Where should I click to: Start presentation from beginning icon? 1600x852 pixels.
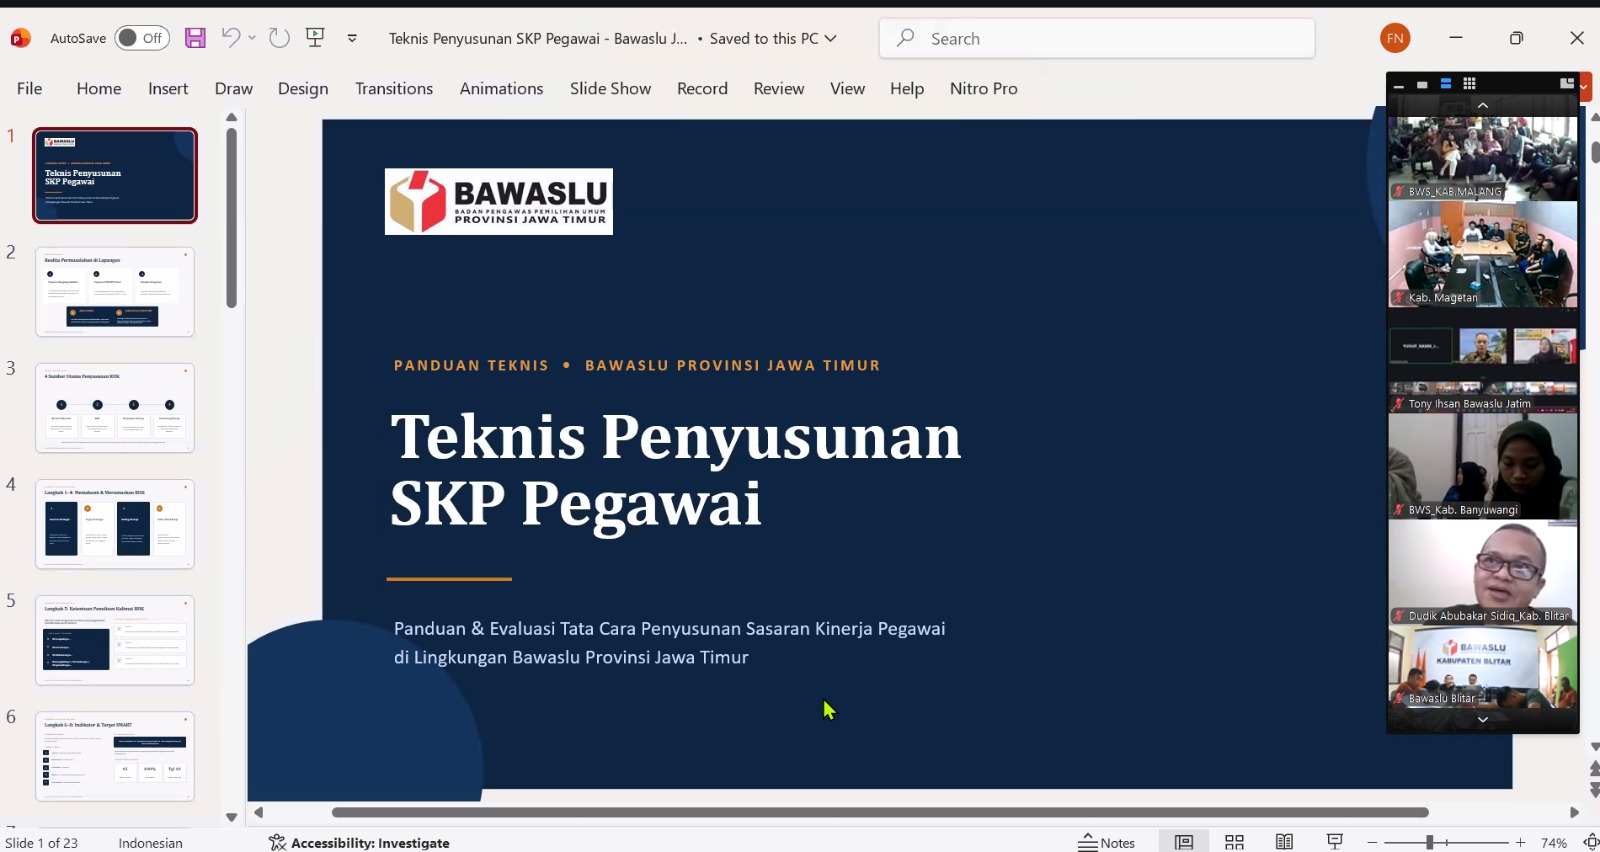point(316,38)
